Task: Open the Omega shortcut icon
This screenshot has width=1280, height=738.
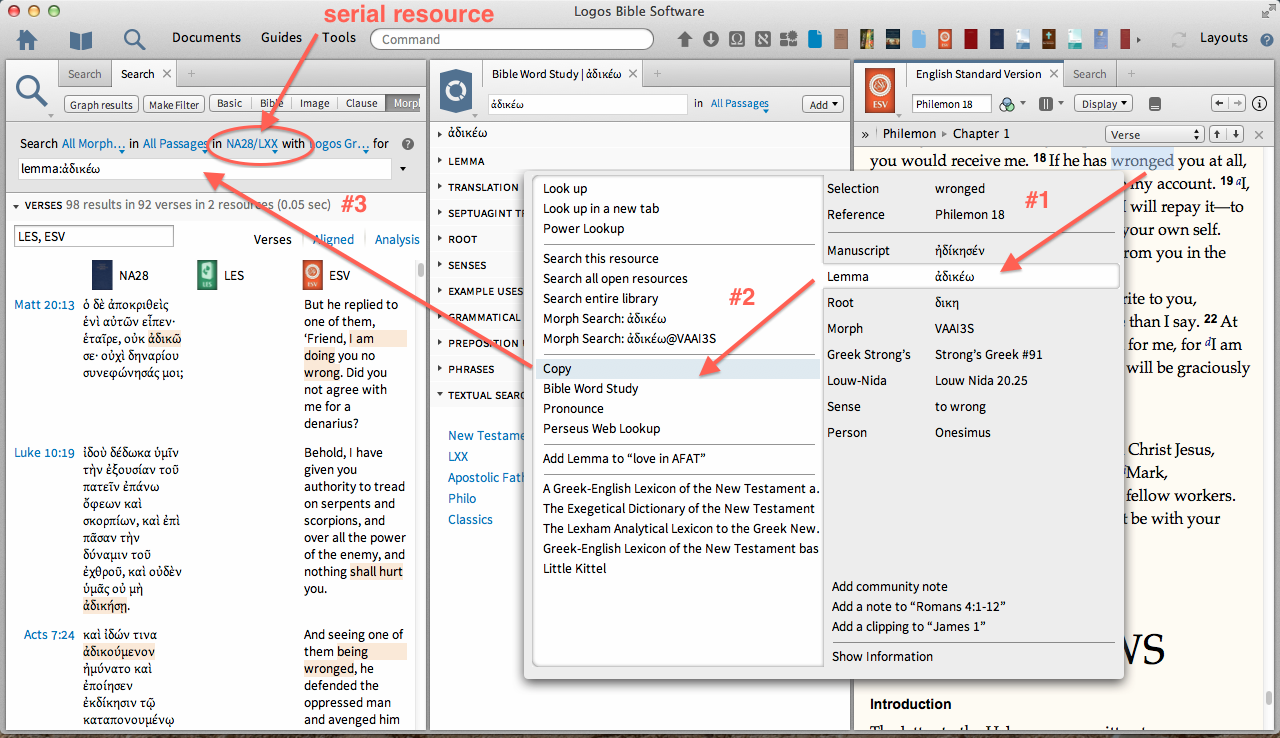Action: (x=736, y=39)
